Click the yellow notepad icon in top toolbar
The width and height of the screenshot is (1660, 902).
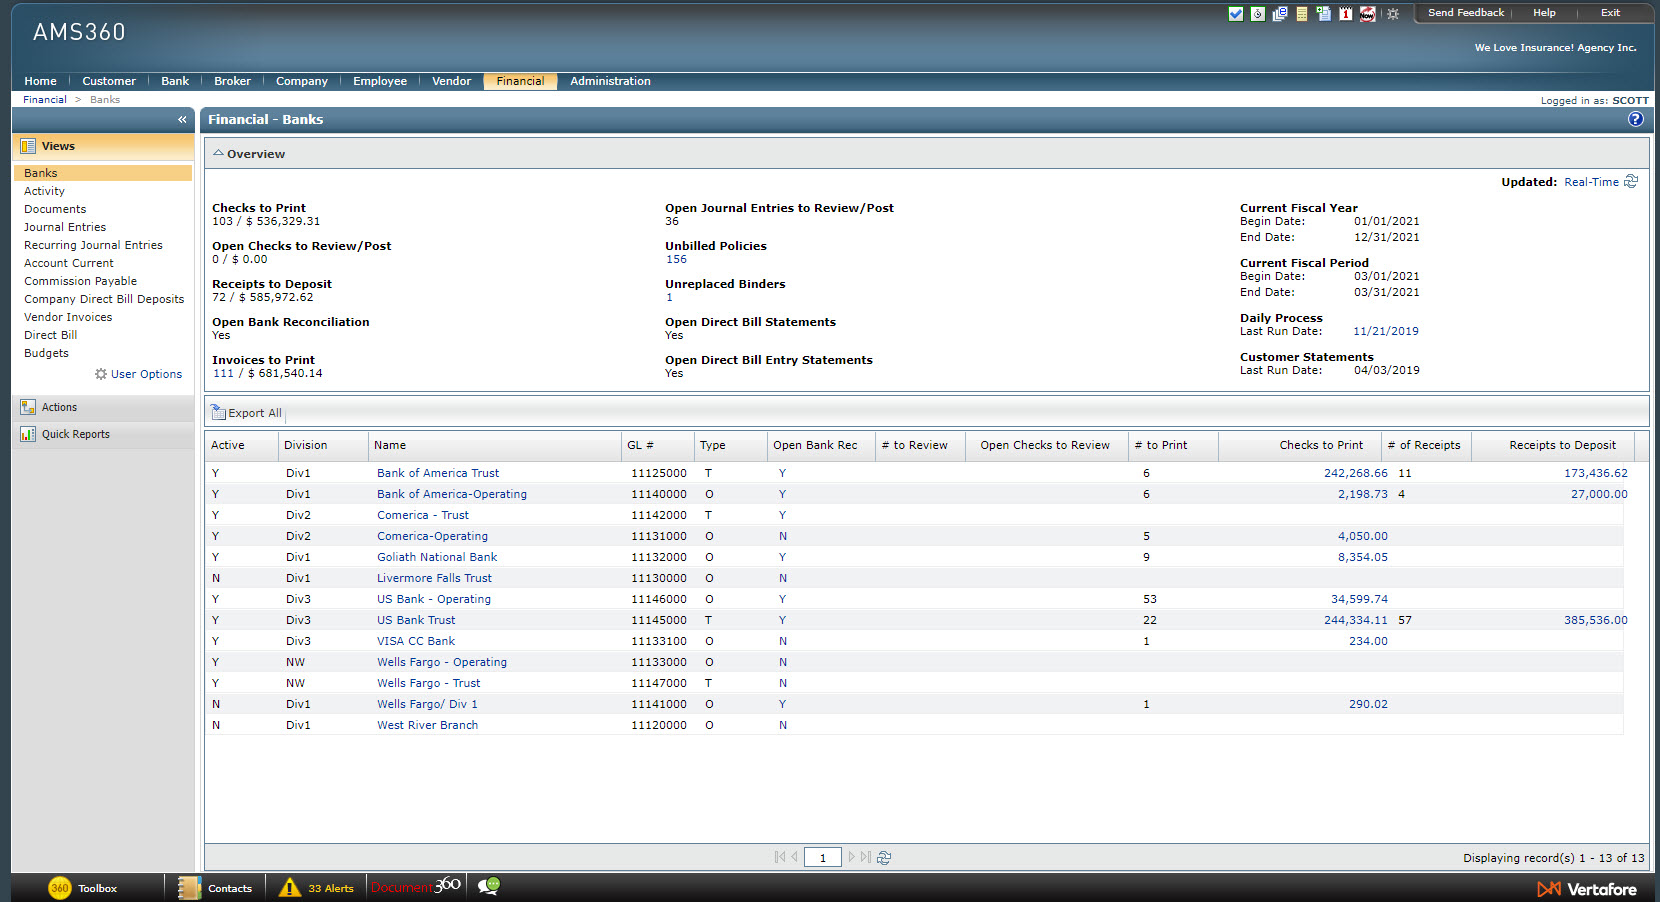pos(1301,14)
